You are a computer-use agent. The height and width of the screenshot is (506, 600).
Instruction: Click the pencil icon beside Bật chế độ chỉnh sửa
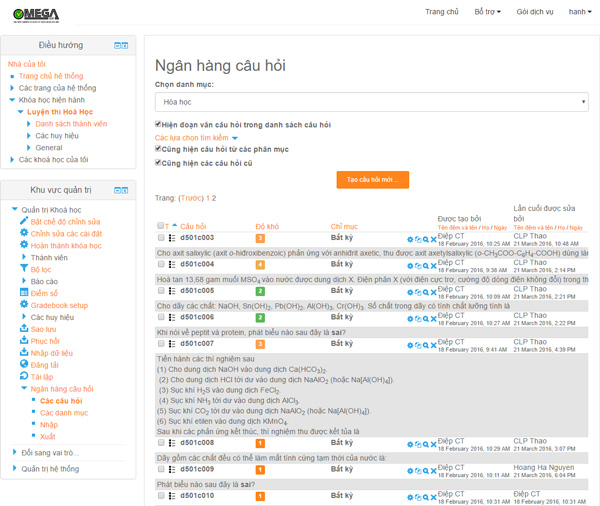tap(24, 221)
